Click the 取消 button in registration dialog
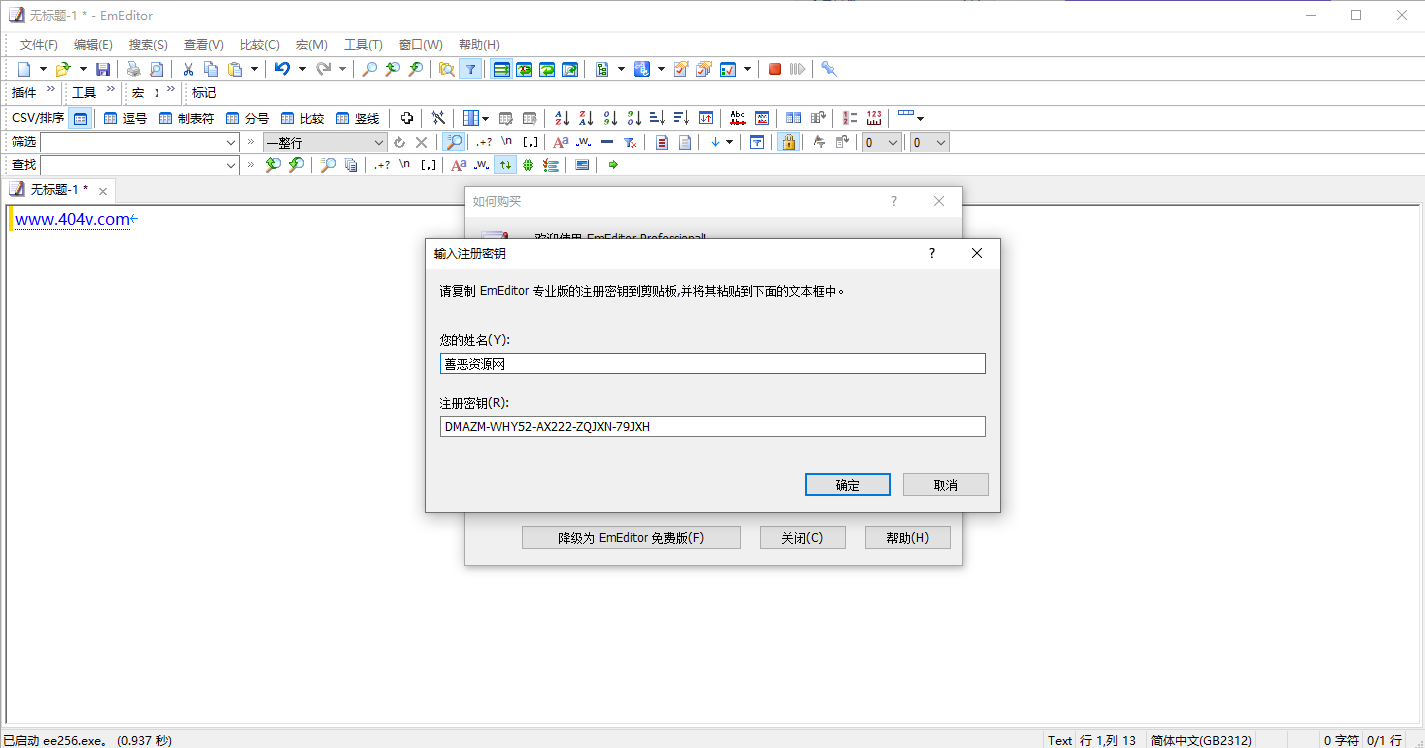 (946, 485)
